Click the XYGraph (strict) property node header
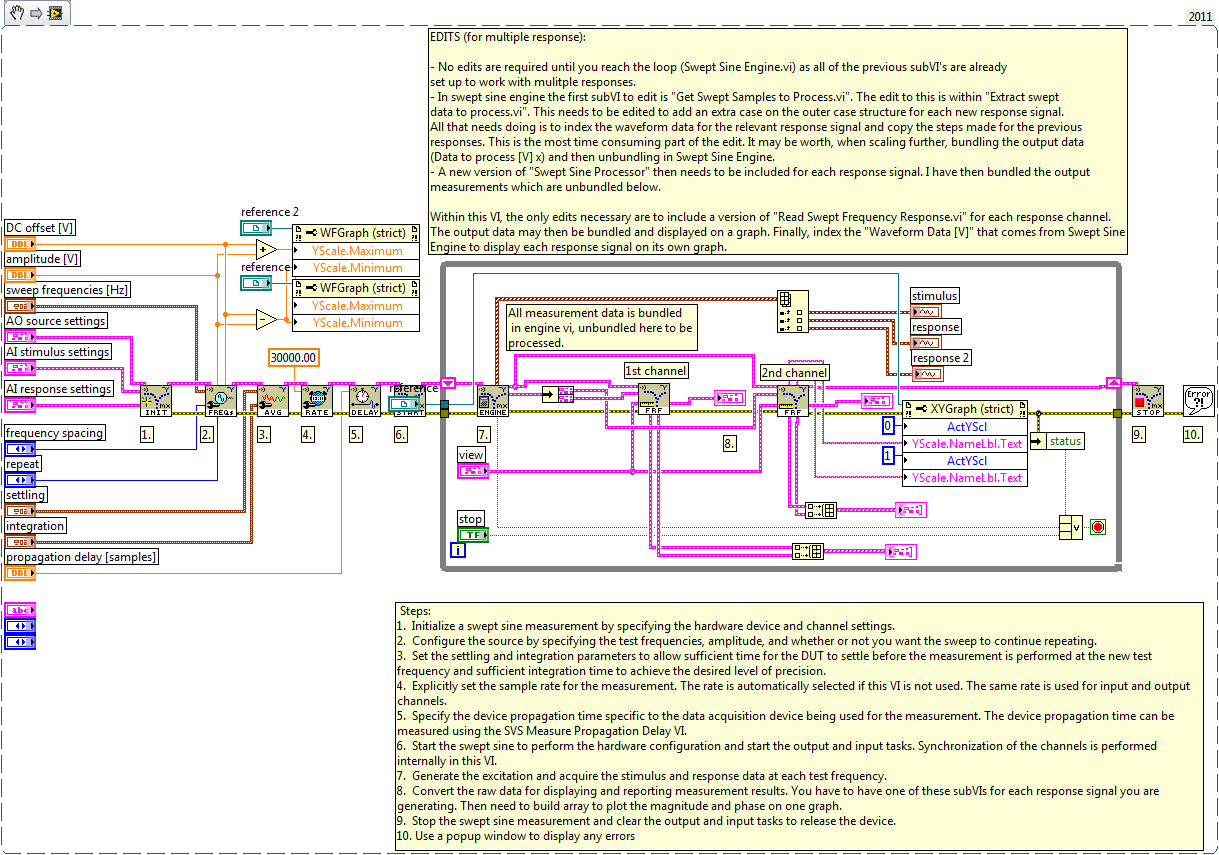Viewport: 1219px width, 855px height. [x=964, y=409]
